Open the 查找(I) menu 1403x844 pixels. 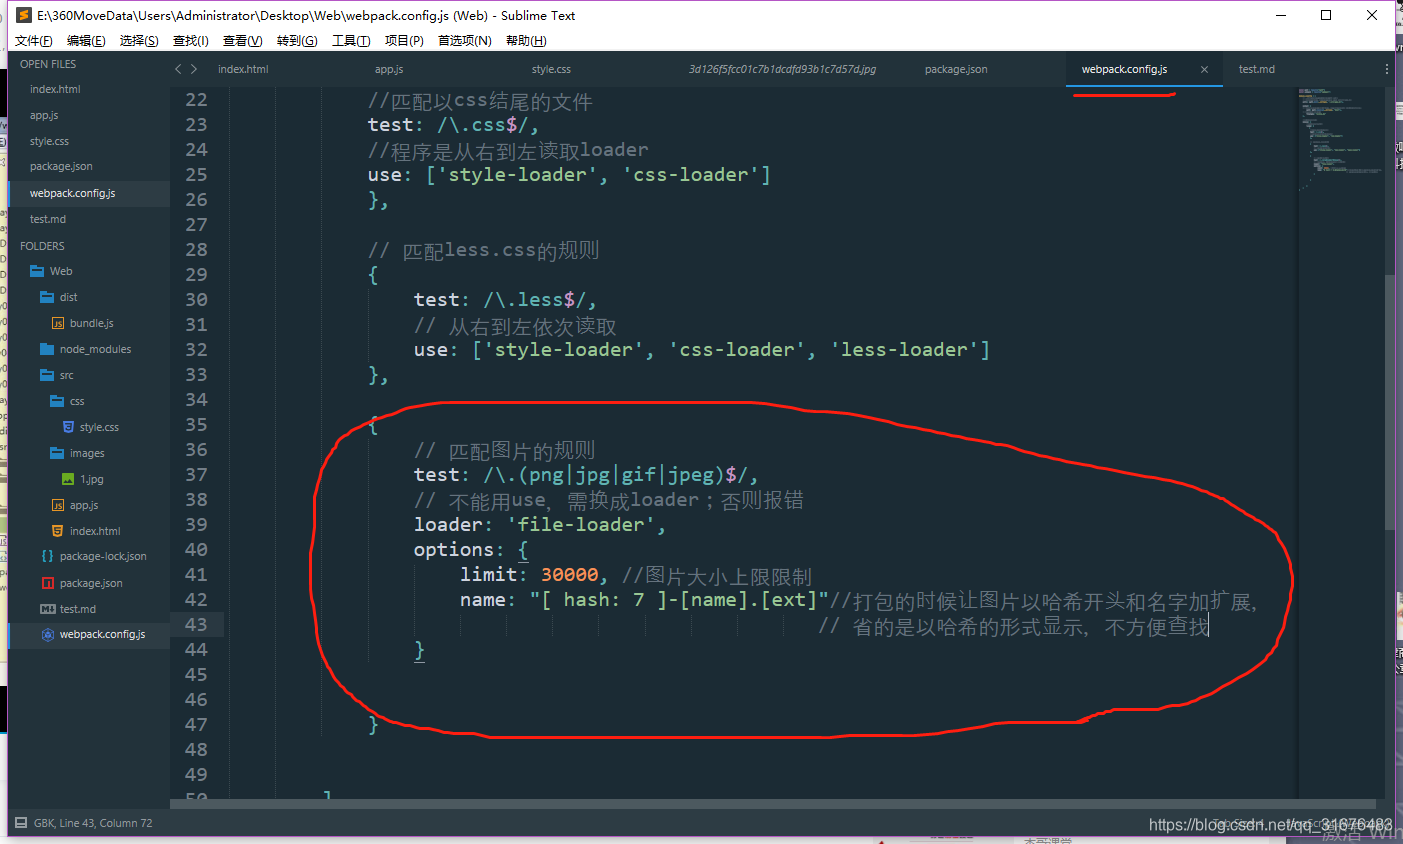[191, 41]
